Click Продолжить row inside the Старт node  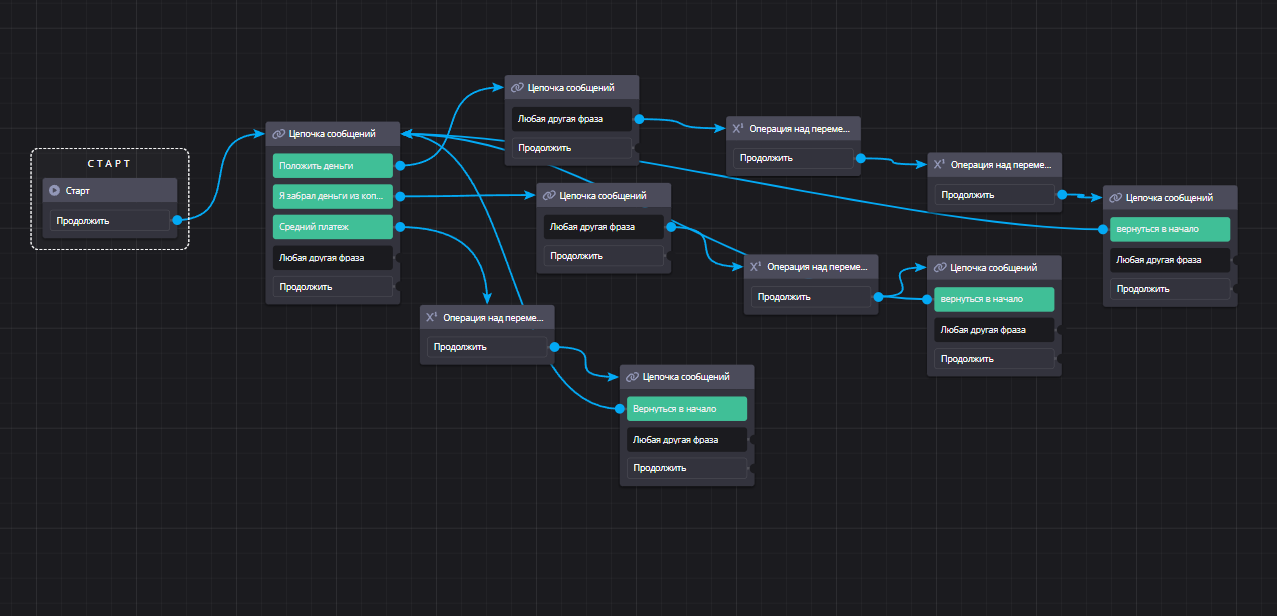click(x=110, y=221)
